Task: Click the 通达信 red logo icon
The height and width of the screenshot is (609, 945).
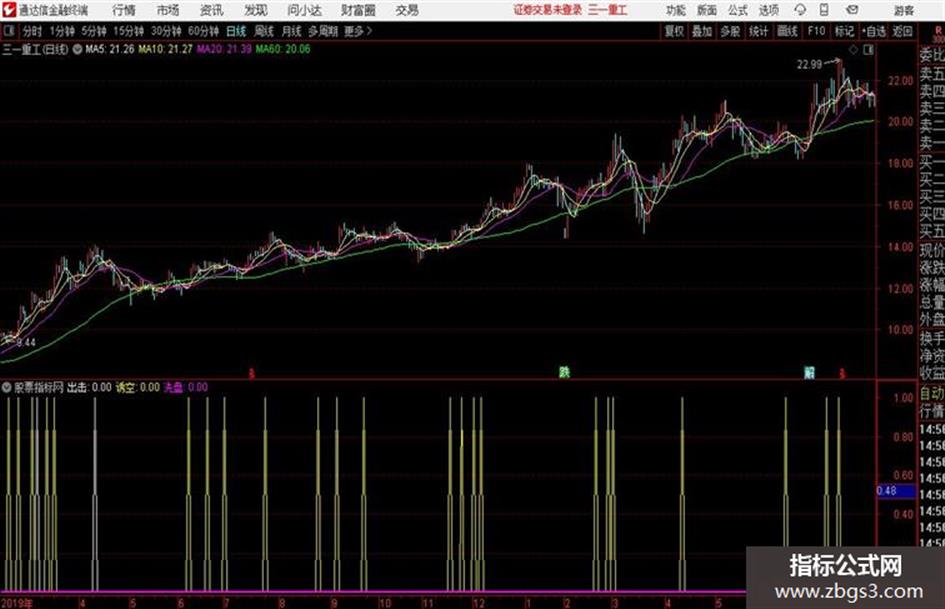Action: pos(8,10)
